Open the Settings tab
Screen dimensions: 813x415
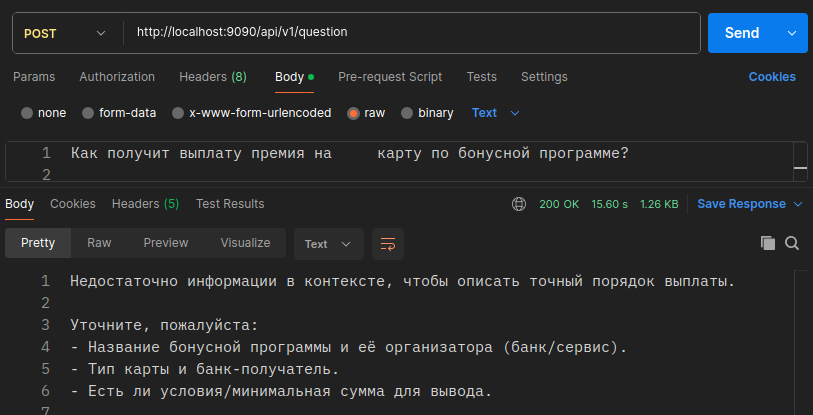(x=544, y=77)
